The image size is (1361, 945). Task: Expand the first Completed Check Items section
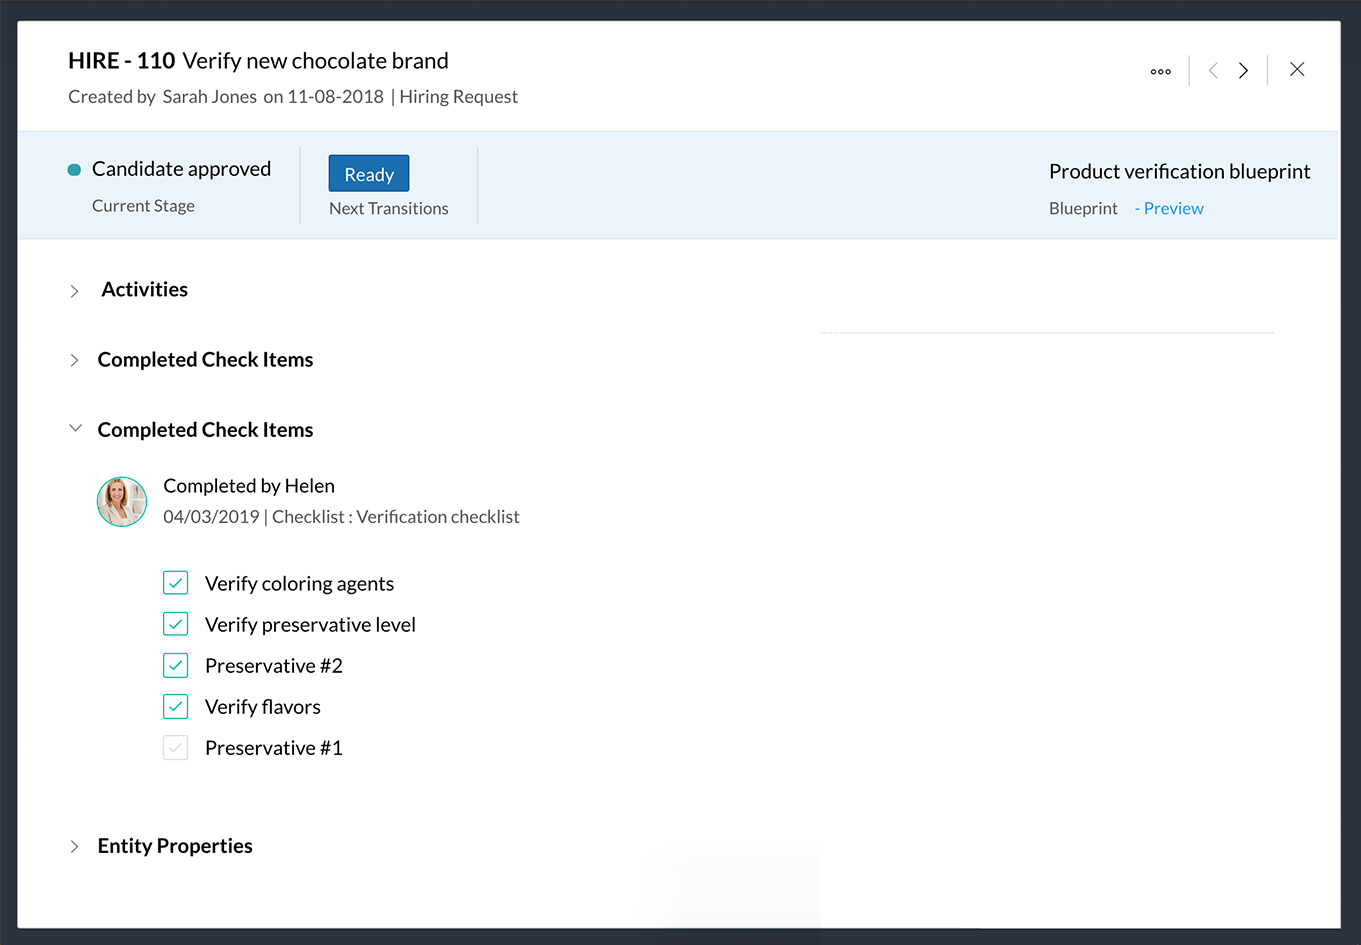75,360
